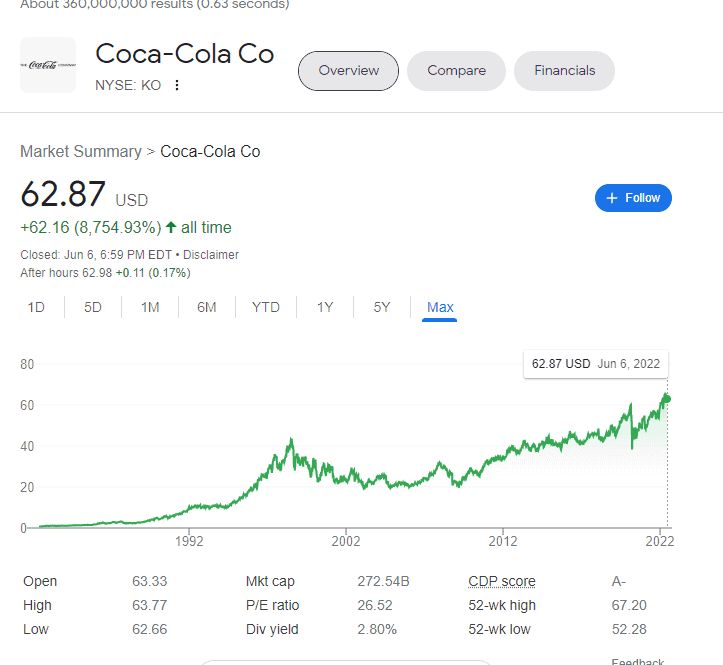
Task: Select the 5D time range
Action: pyautogui.click(x=93, y=307)
